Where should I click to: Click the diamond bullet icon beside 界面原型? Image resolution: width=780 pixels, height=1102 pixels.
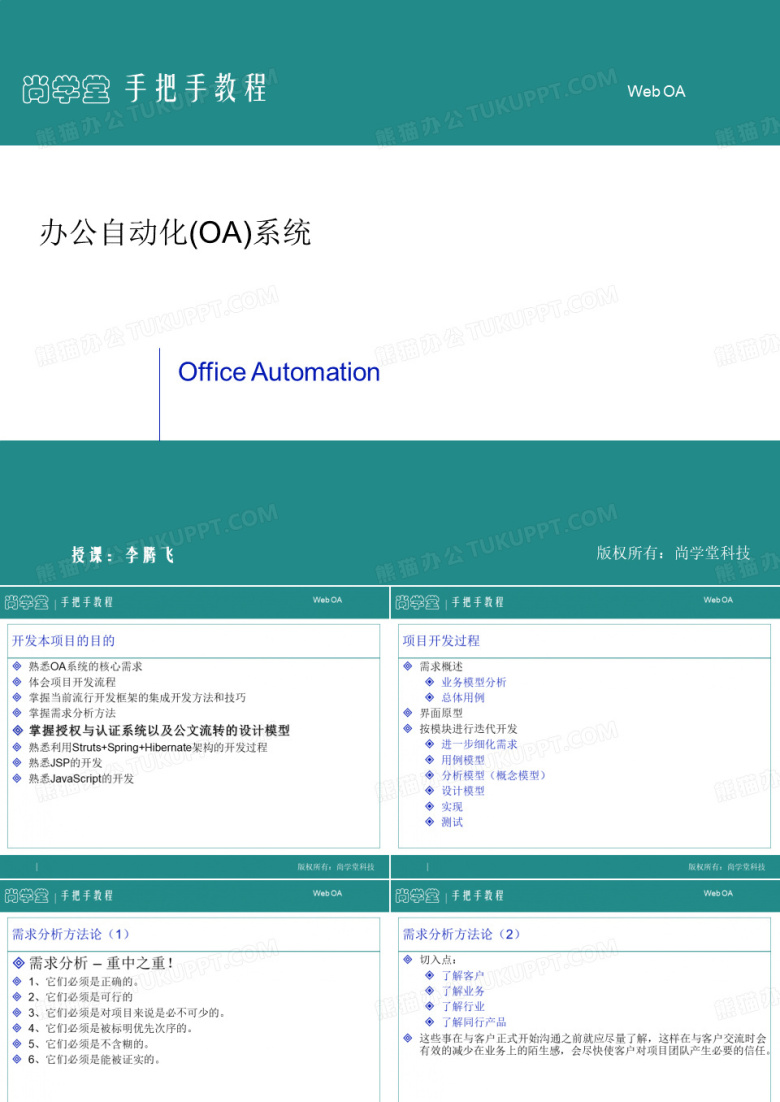pos(408,713)
